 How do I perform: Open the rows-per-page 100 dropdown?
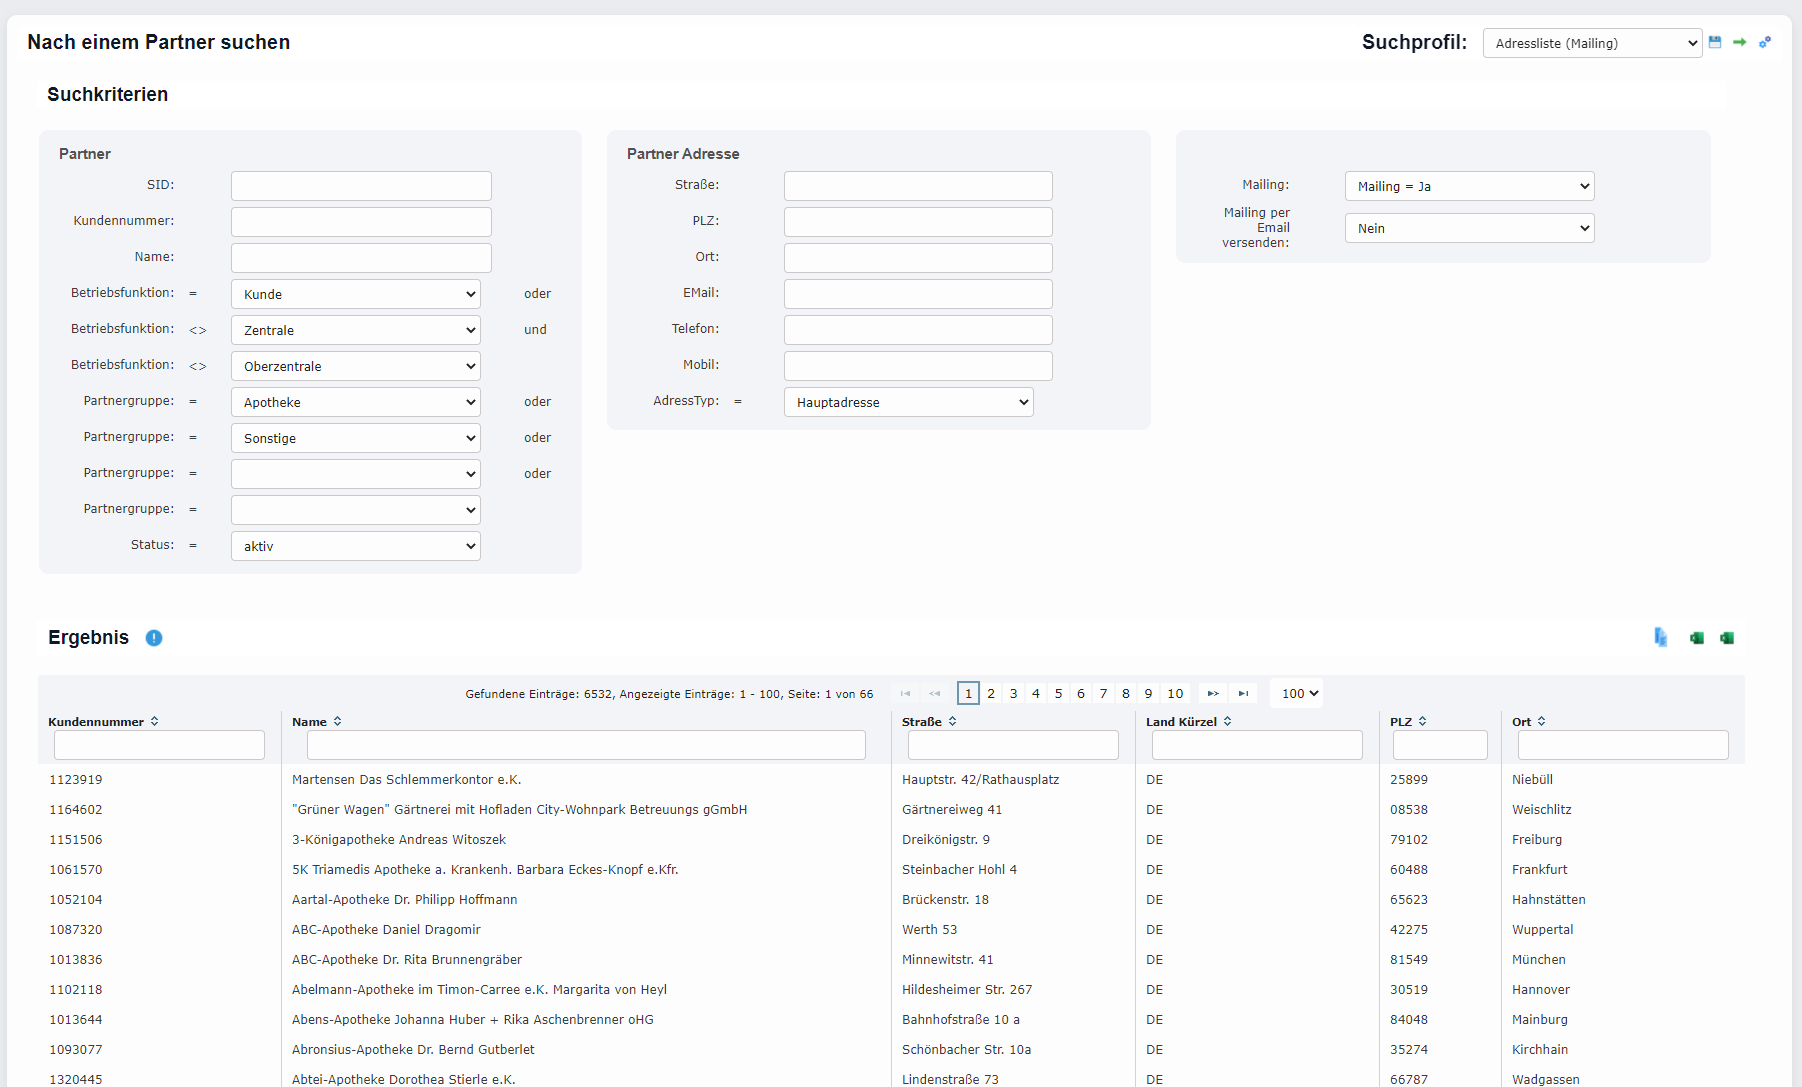[1299, 693]
